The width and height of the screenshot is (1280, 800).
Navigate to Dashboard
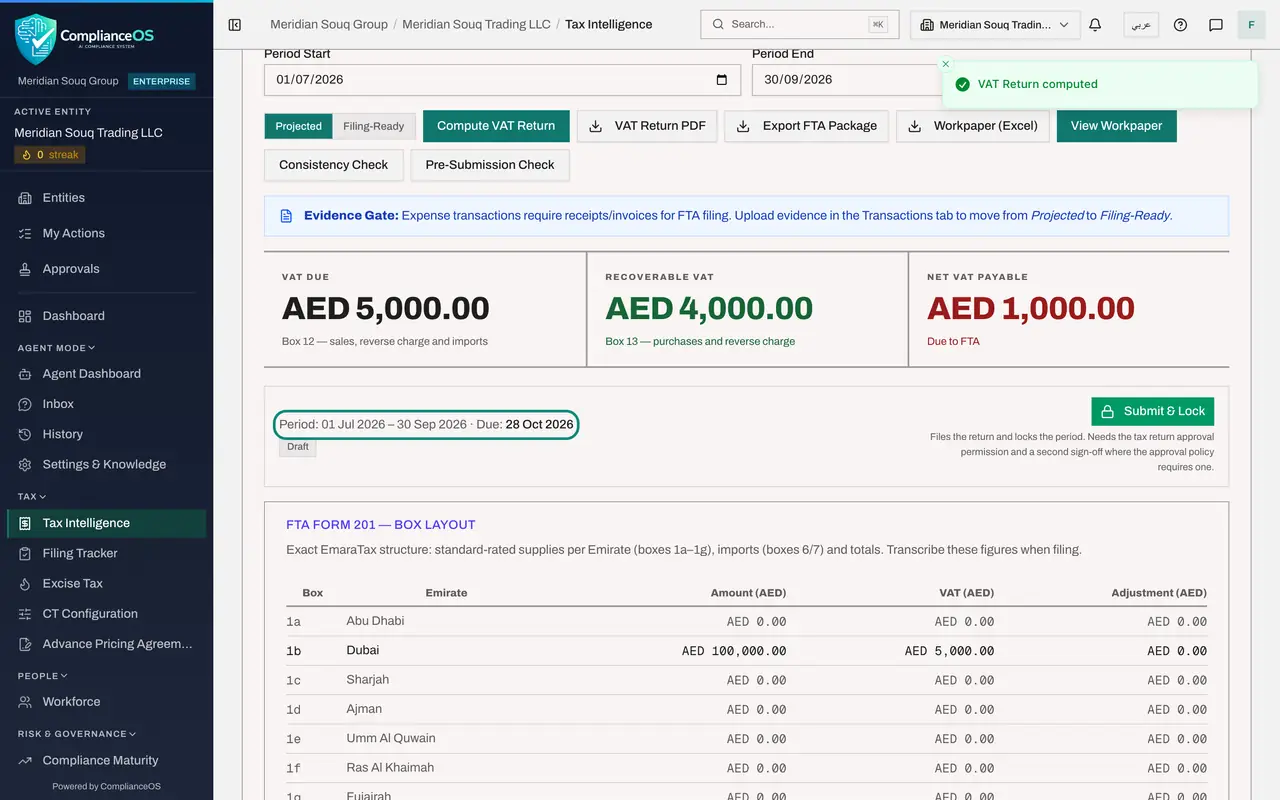click(107, 316)
